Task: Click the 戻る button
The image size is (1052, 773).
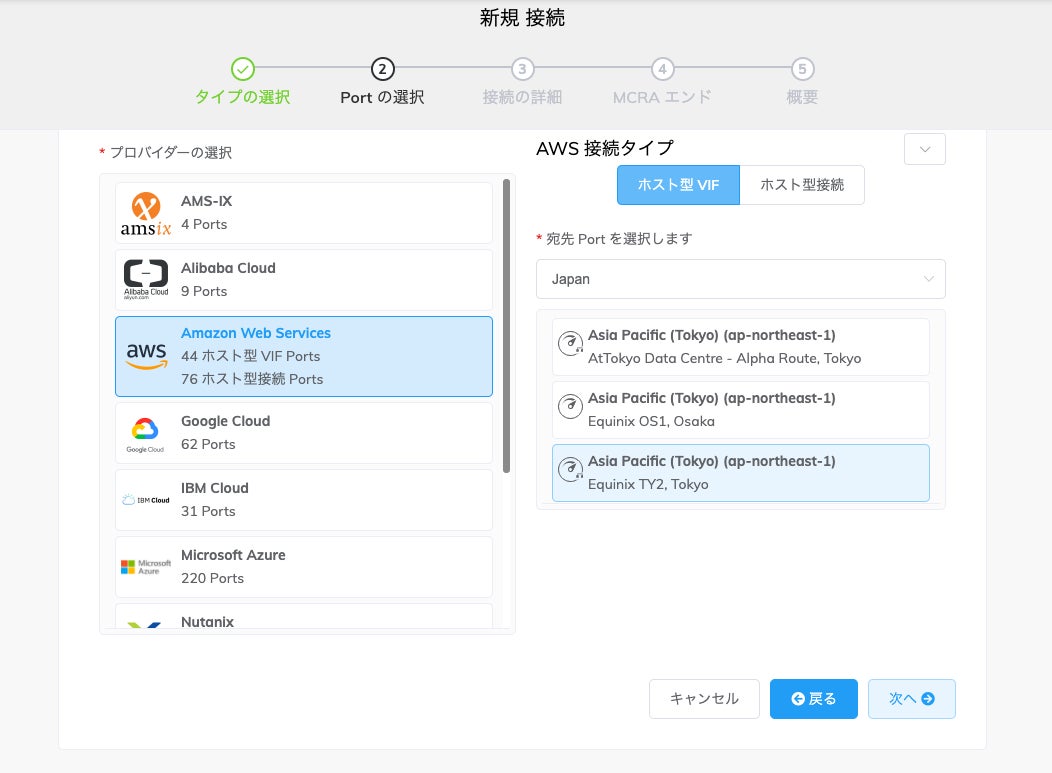Action: click(x=813, y=699)
